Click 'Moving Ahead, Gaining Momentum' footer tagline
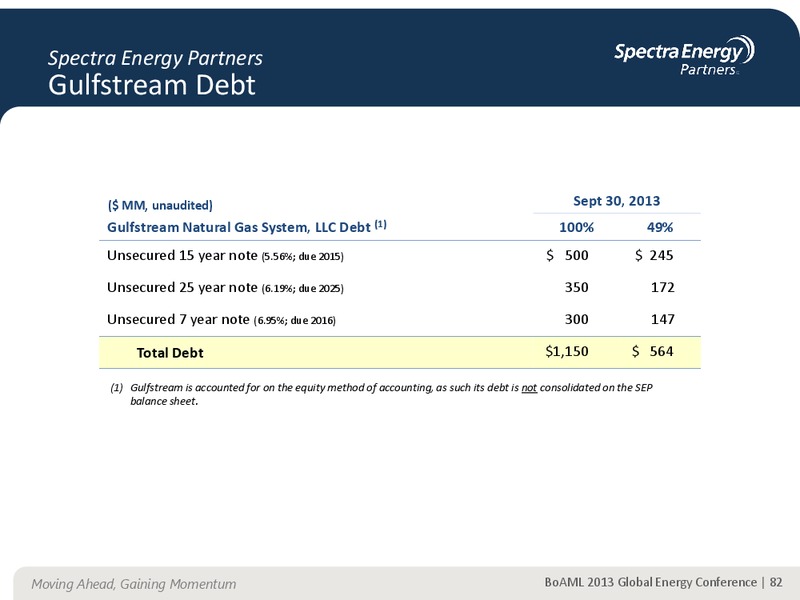 [134, 584]
